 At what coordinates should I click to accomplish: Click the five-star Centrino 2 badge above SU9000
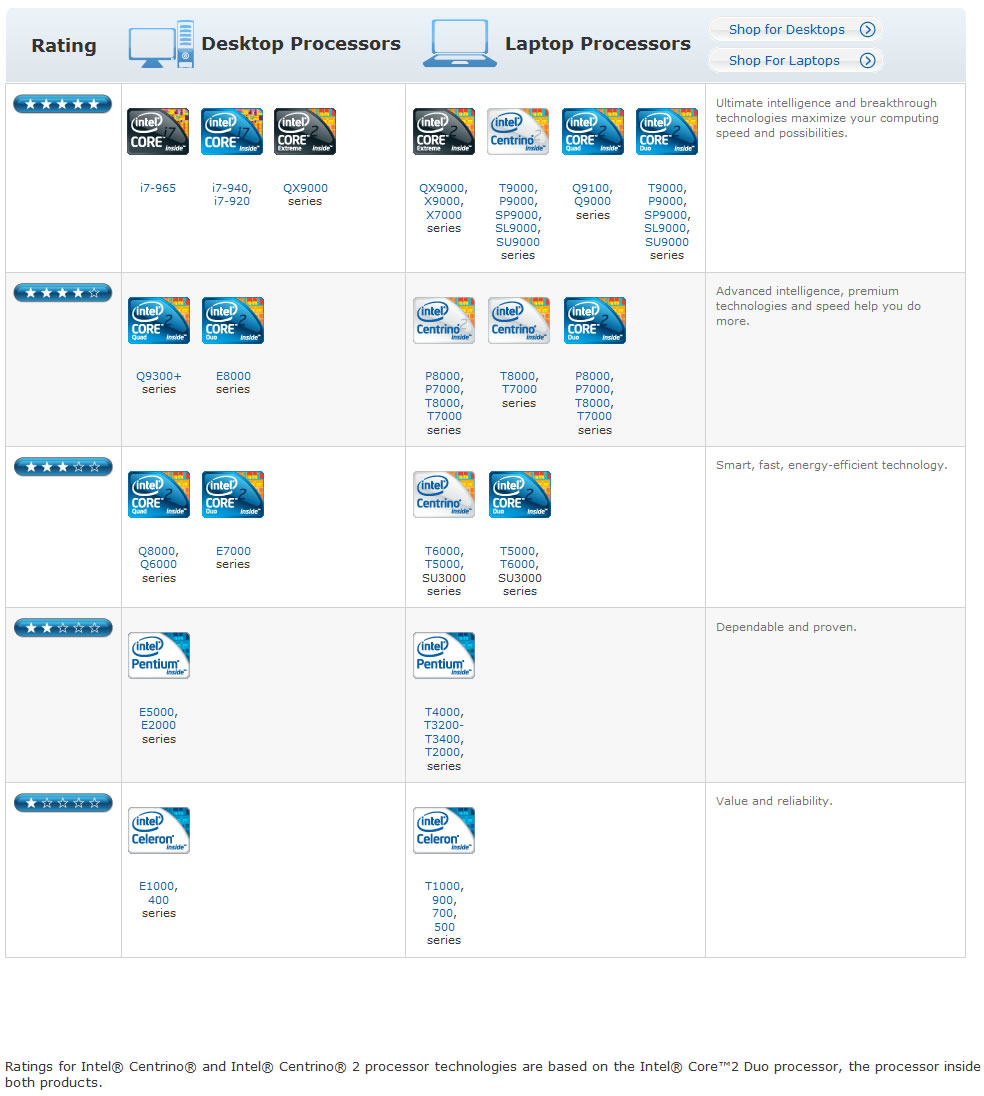point(518,131)
